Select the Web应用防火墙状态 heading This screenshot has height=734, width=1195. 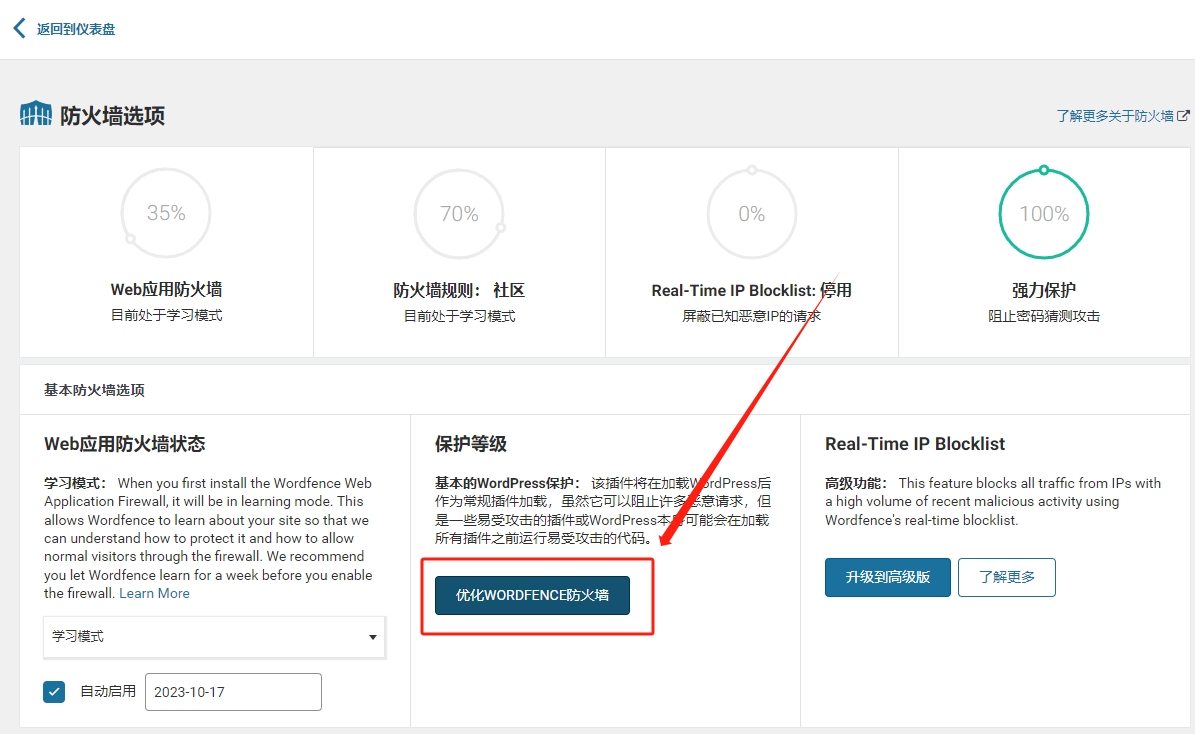click(124, 444)
